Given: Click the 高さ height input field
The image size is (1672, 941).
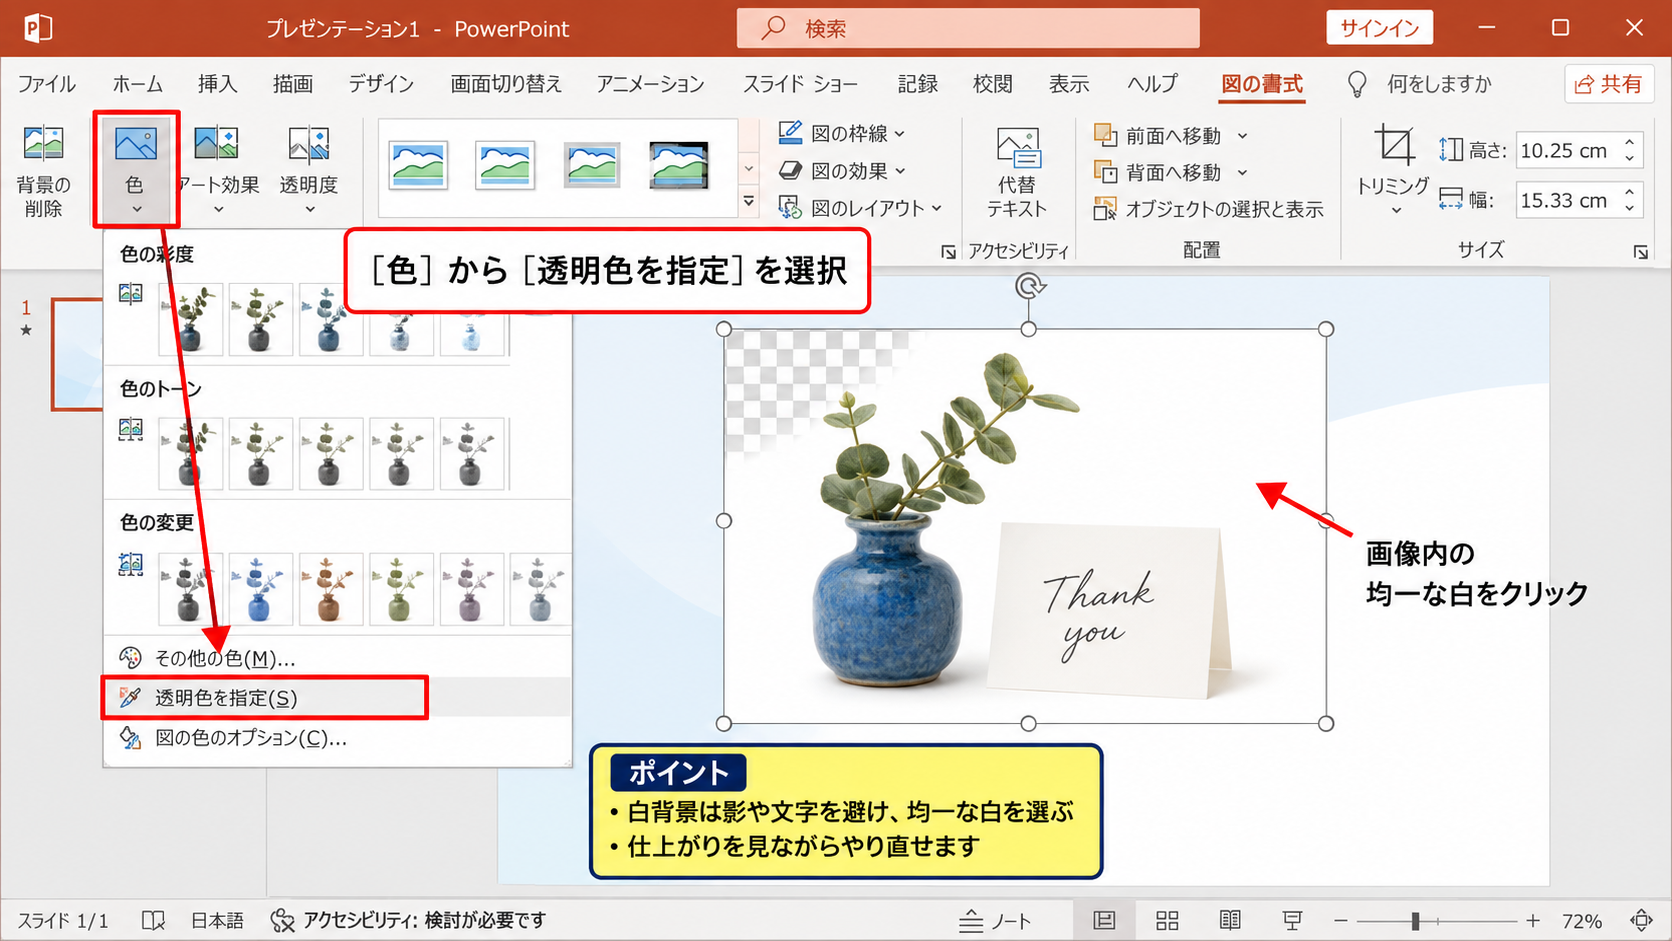Looking at the screenshot, I should 1568,151.
